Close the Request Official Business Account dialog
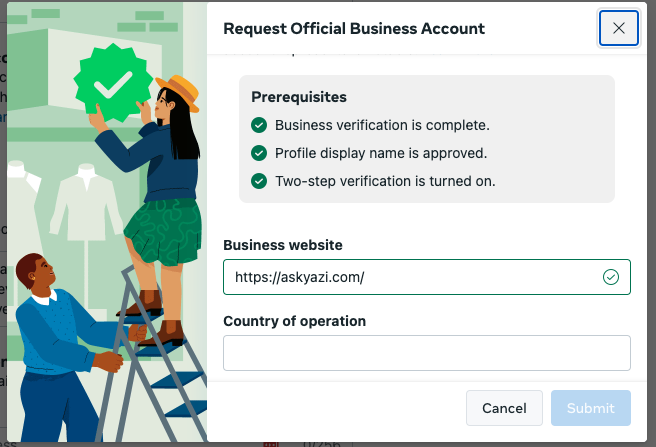Image resolution: width=656 pixels, height=447 pixels. (618, 28)
